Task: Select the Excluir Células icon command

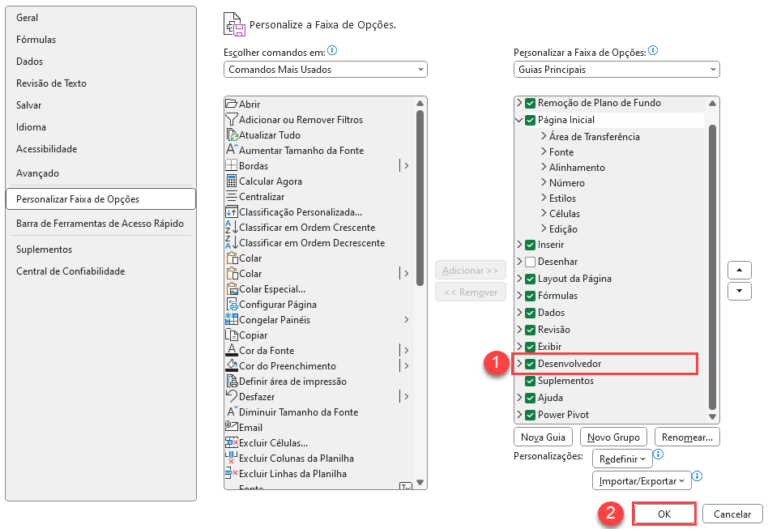Action: (x=231, y=442)
